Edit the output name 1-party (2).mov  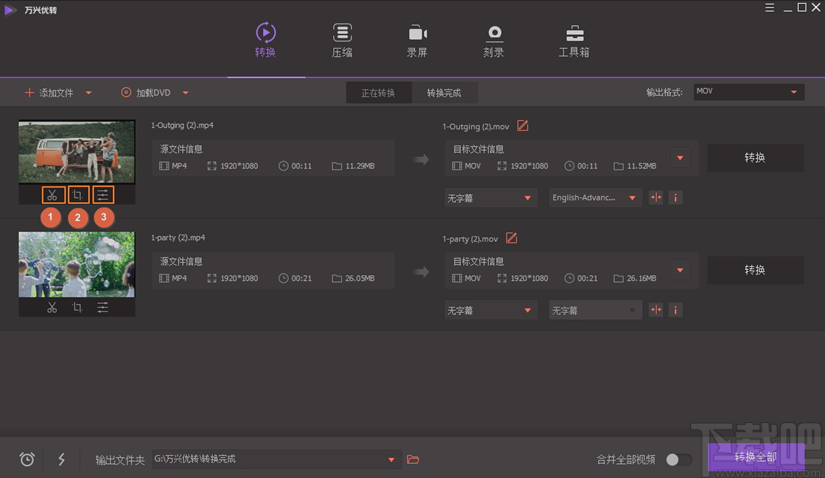click(511, 238)
